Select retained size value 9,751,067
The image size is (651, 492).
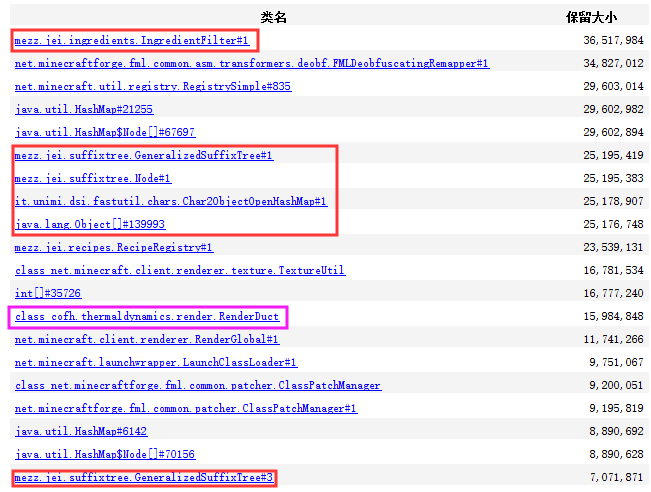point(616,362)
